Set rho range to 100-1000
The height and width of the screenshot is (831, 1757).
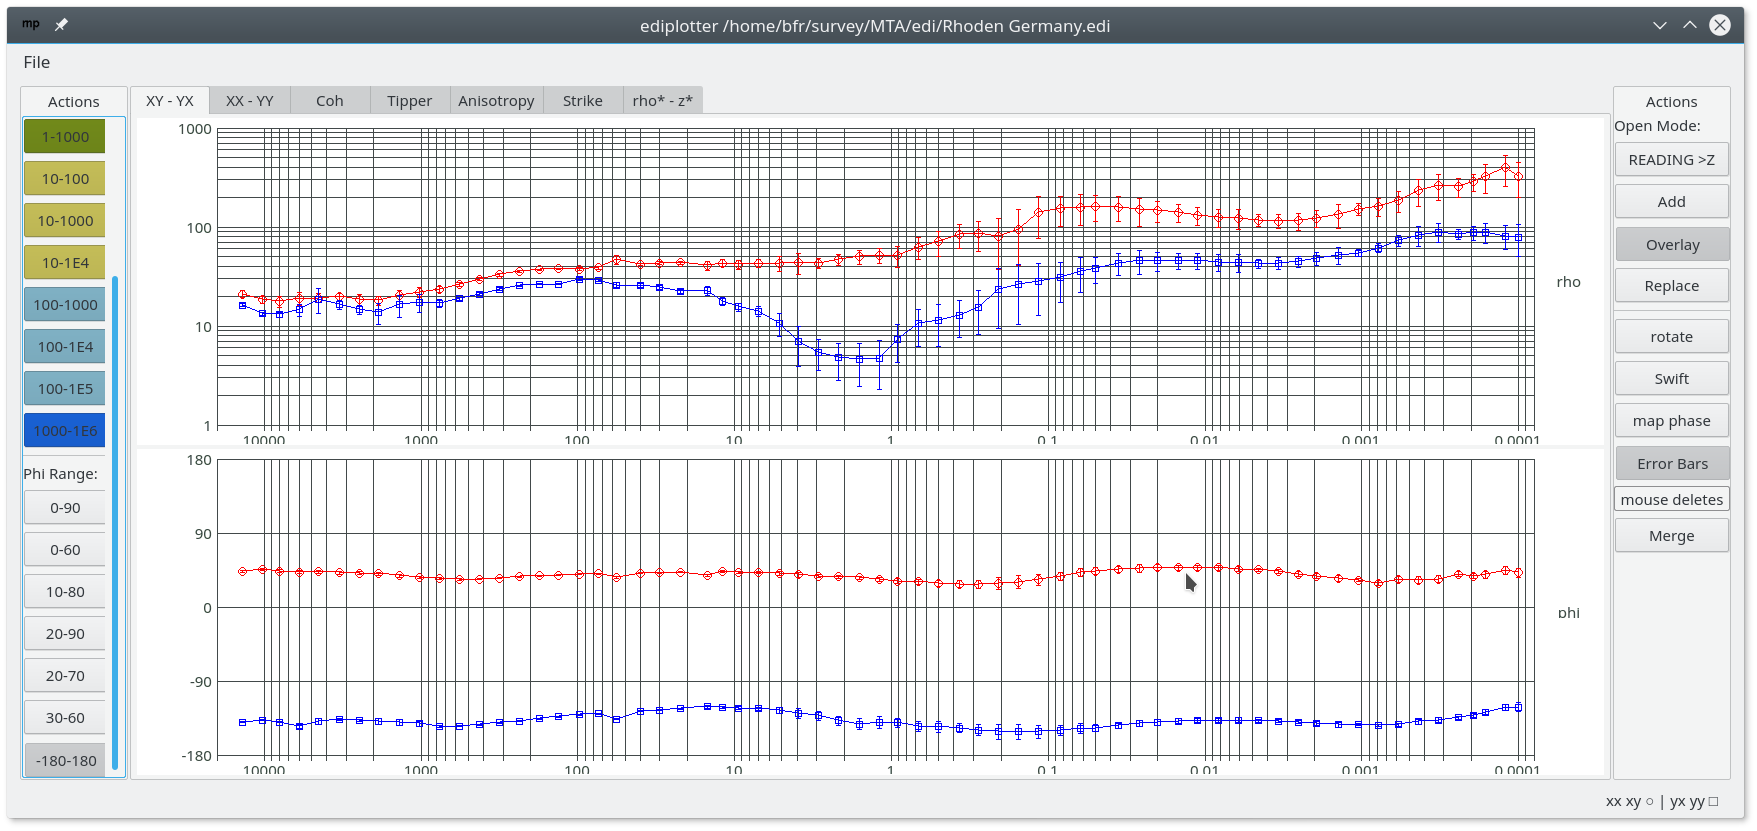point(65,305)
